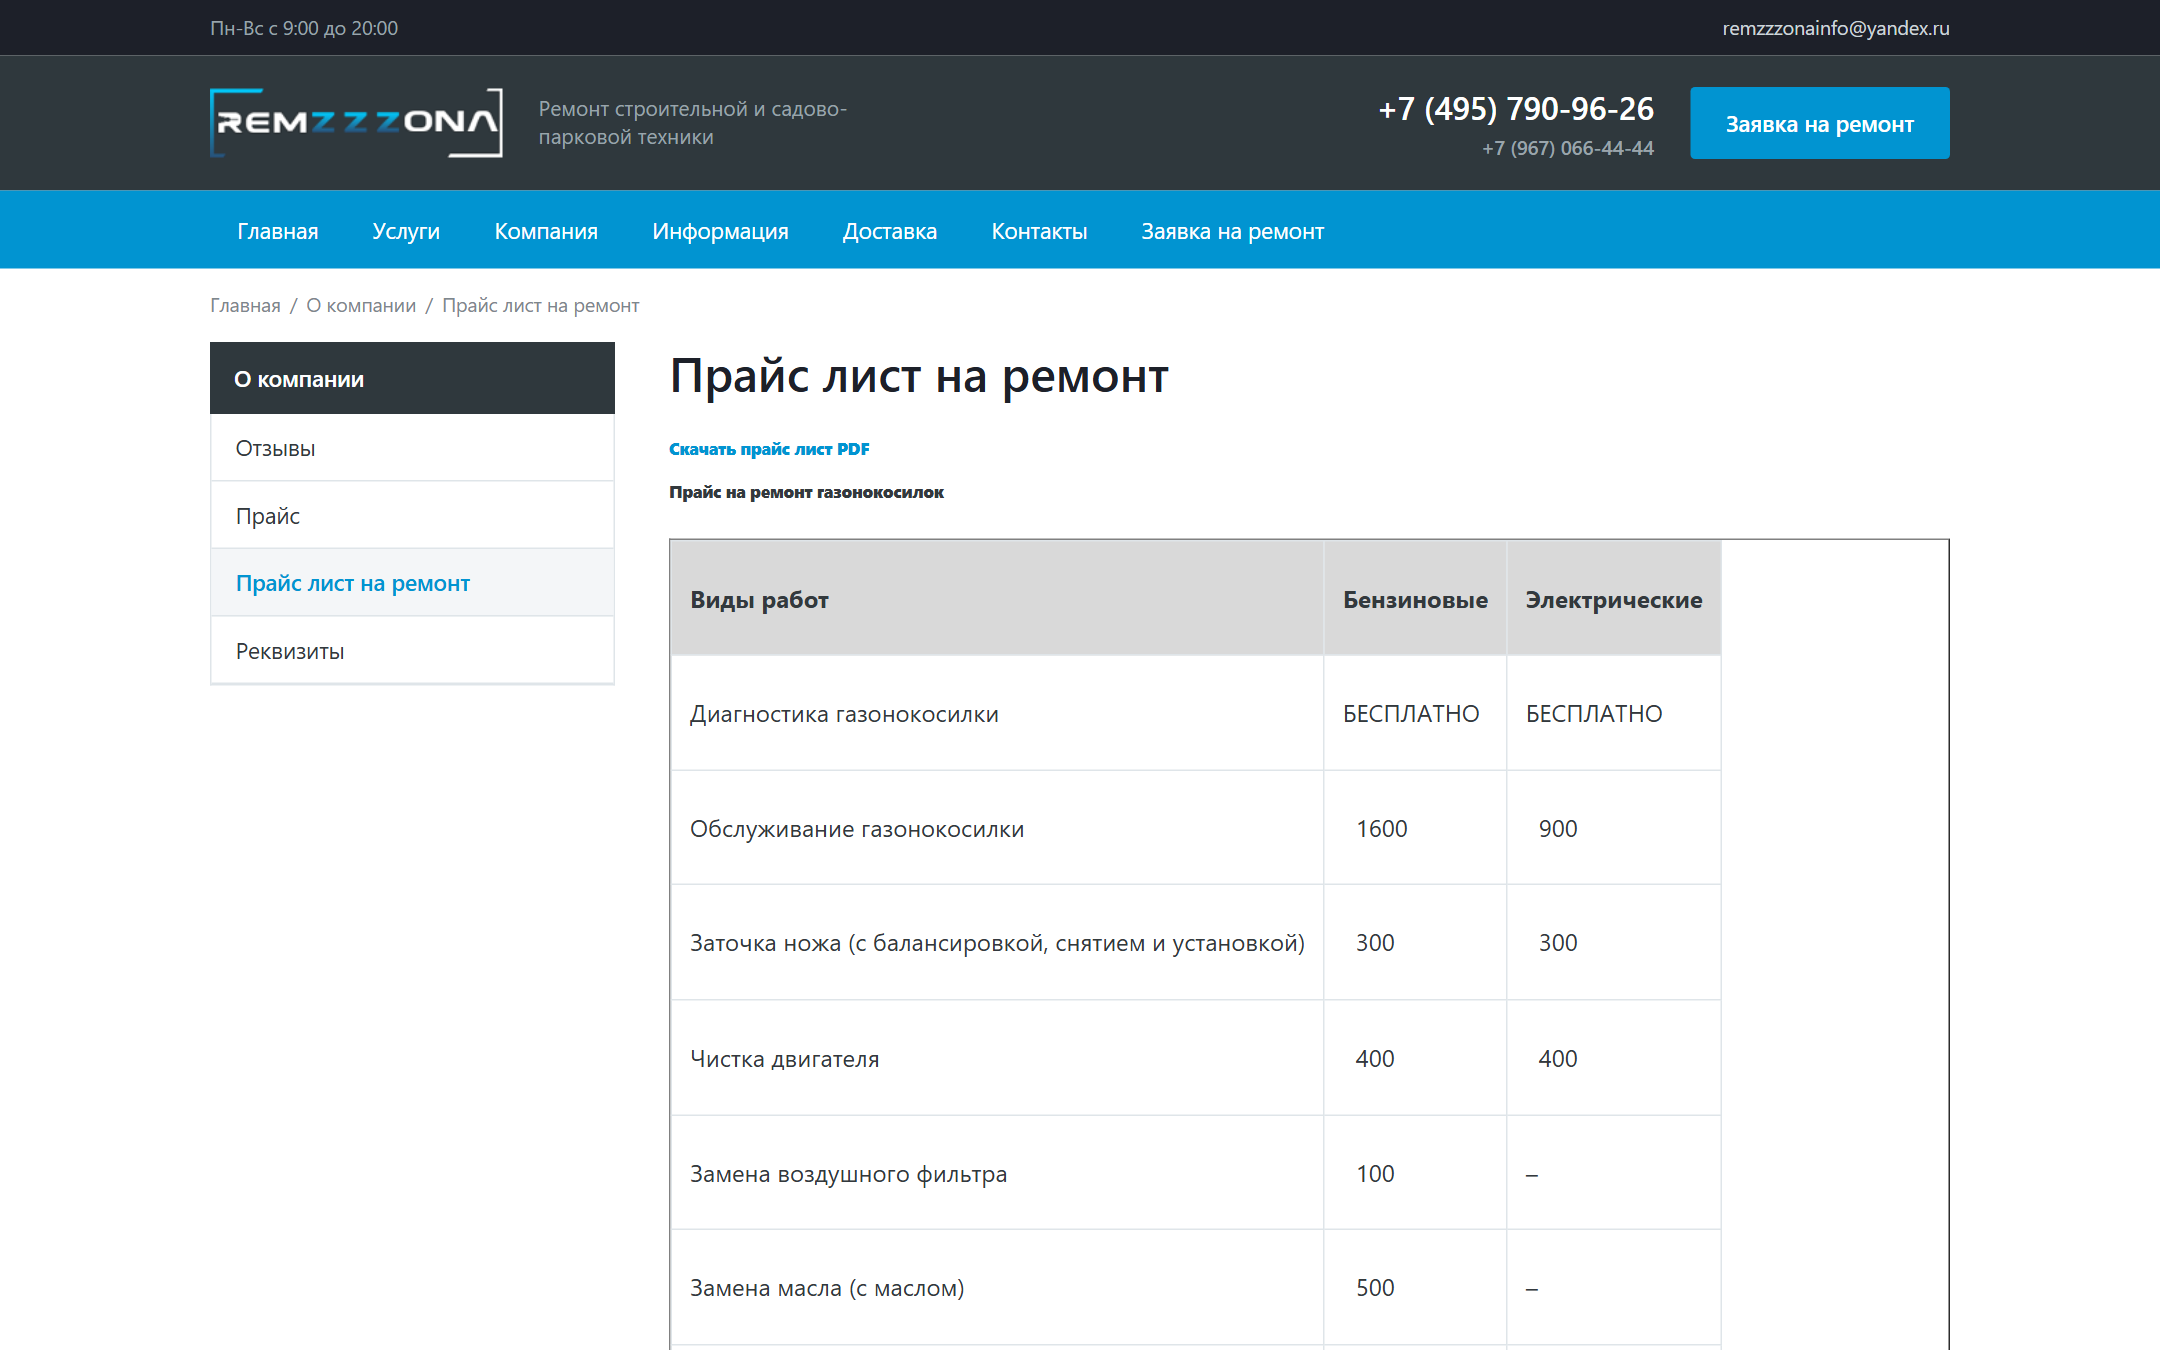Image resolution: width=2160 pixels, height=1350 pixels.
Task: Click the Прайс на ремонт газонокосилок subtitle
Action: (806, 492)
